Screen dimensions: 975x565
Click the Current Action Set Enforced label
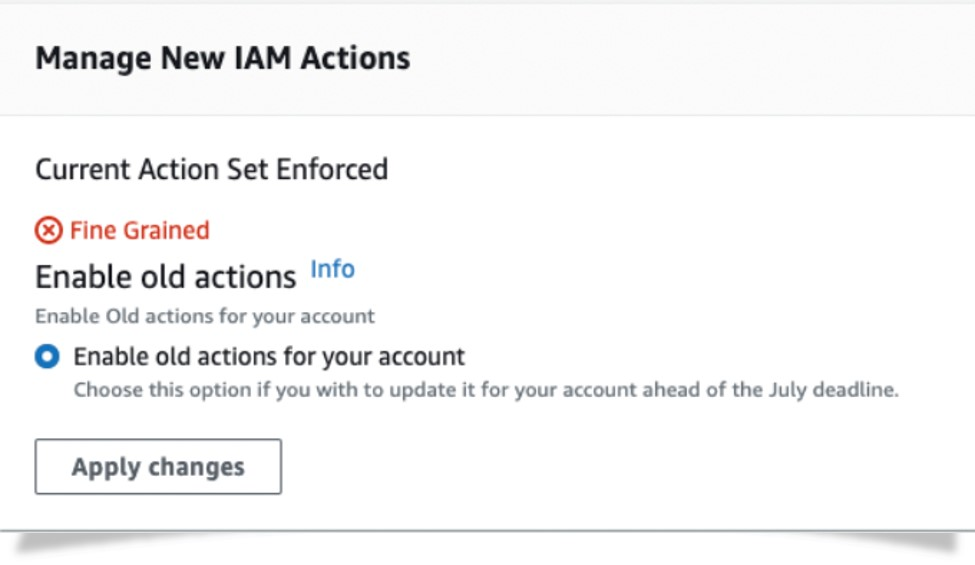pyautogui.click(x=211, y=169)
